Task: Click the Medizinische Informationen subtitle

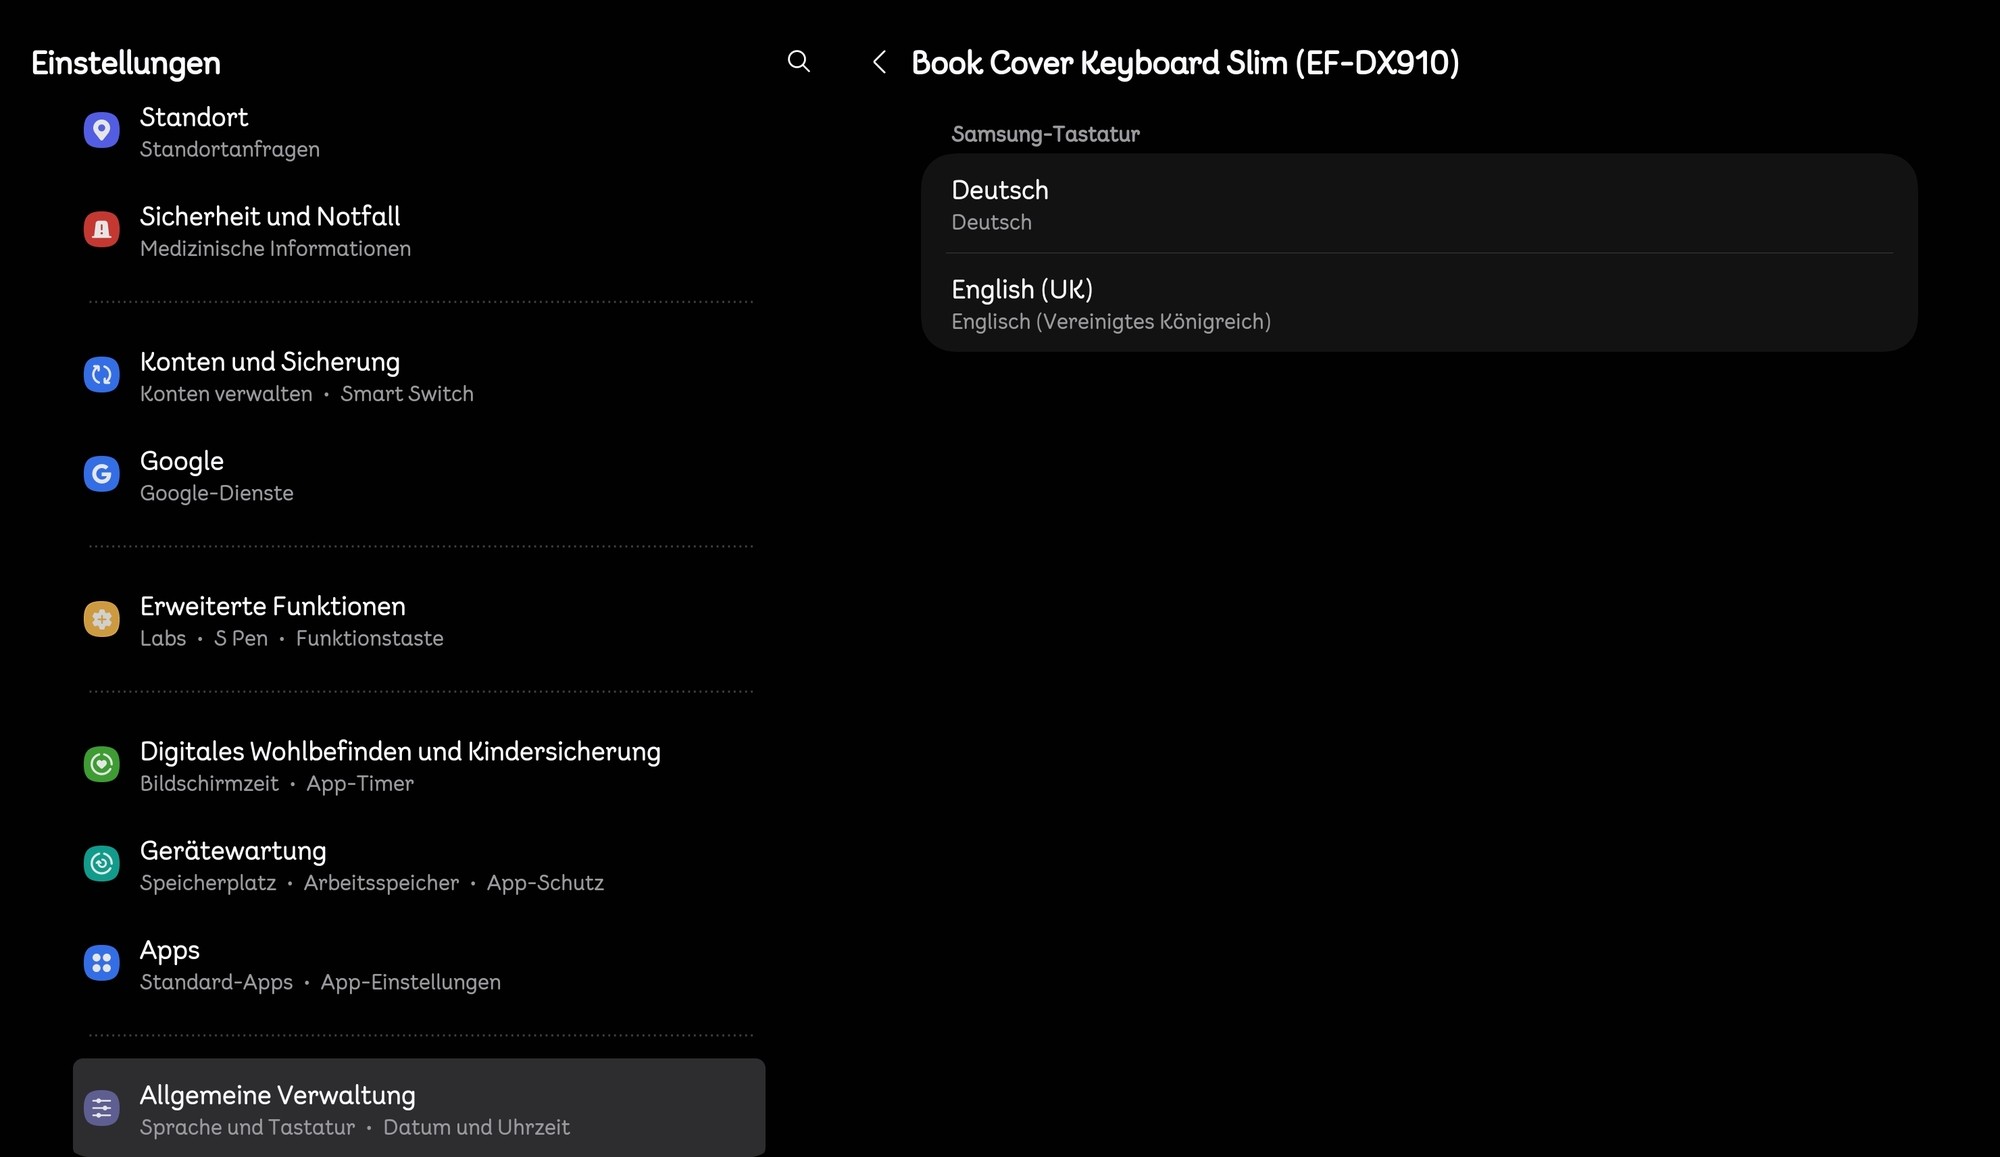Action: (275, 248)
